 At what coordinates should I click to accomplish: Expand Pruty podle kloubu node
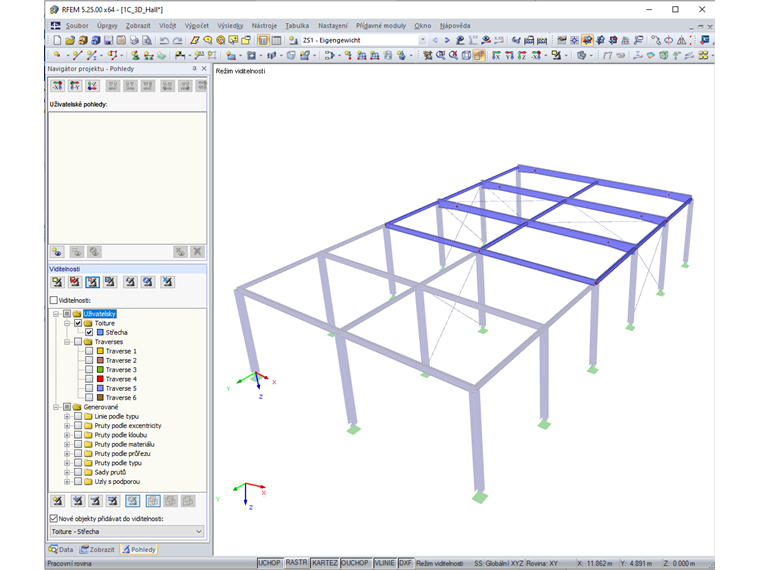pyautogui.click(x=67, y=435)
